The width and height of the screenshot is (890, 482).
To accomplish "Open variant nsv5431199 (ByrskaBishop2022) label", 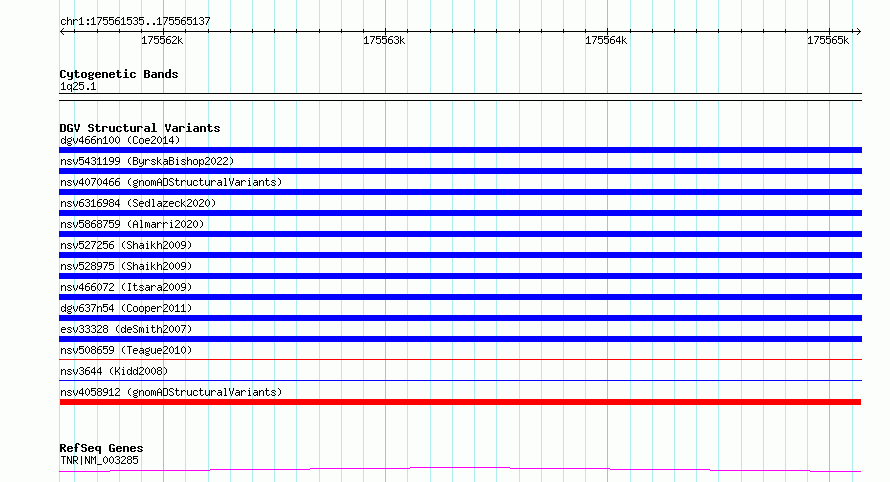I will click(147, 161).
